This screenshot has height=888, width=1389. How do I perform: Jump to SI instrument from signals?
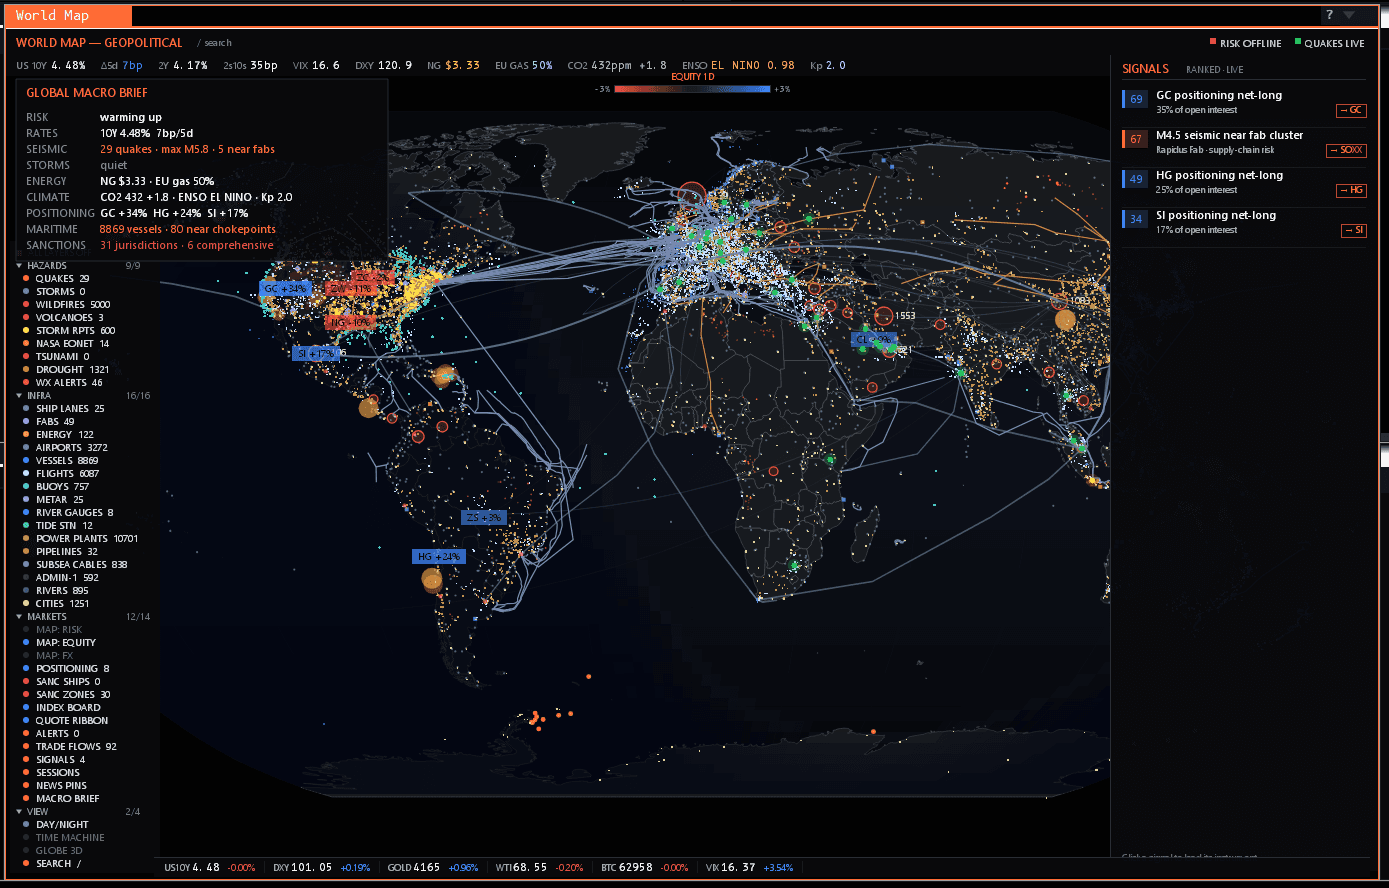click(1353, 230)
